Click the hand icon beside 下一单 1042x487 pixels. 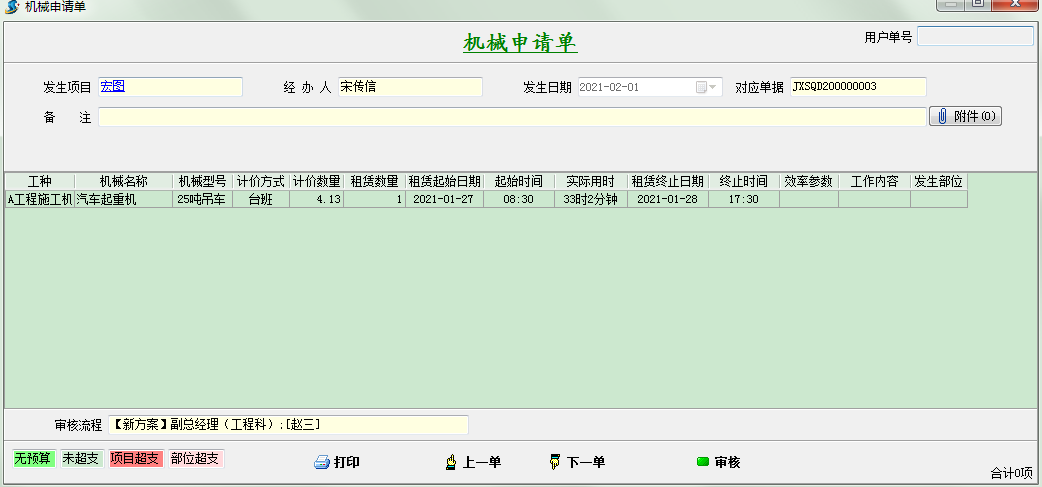pyautogui.click(x=555, y=462)
